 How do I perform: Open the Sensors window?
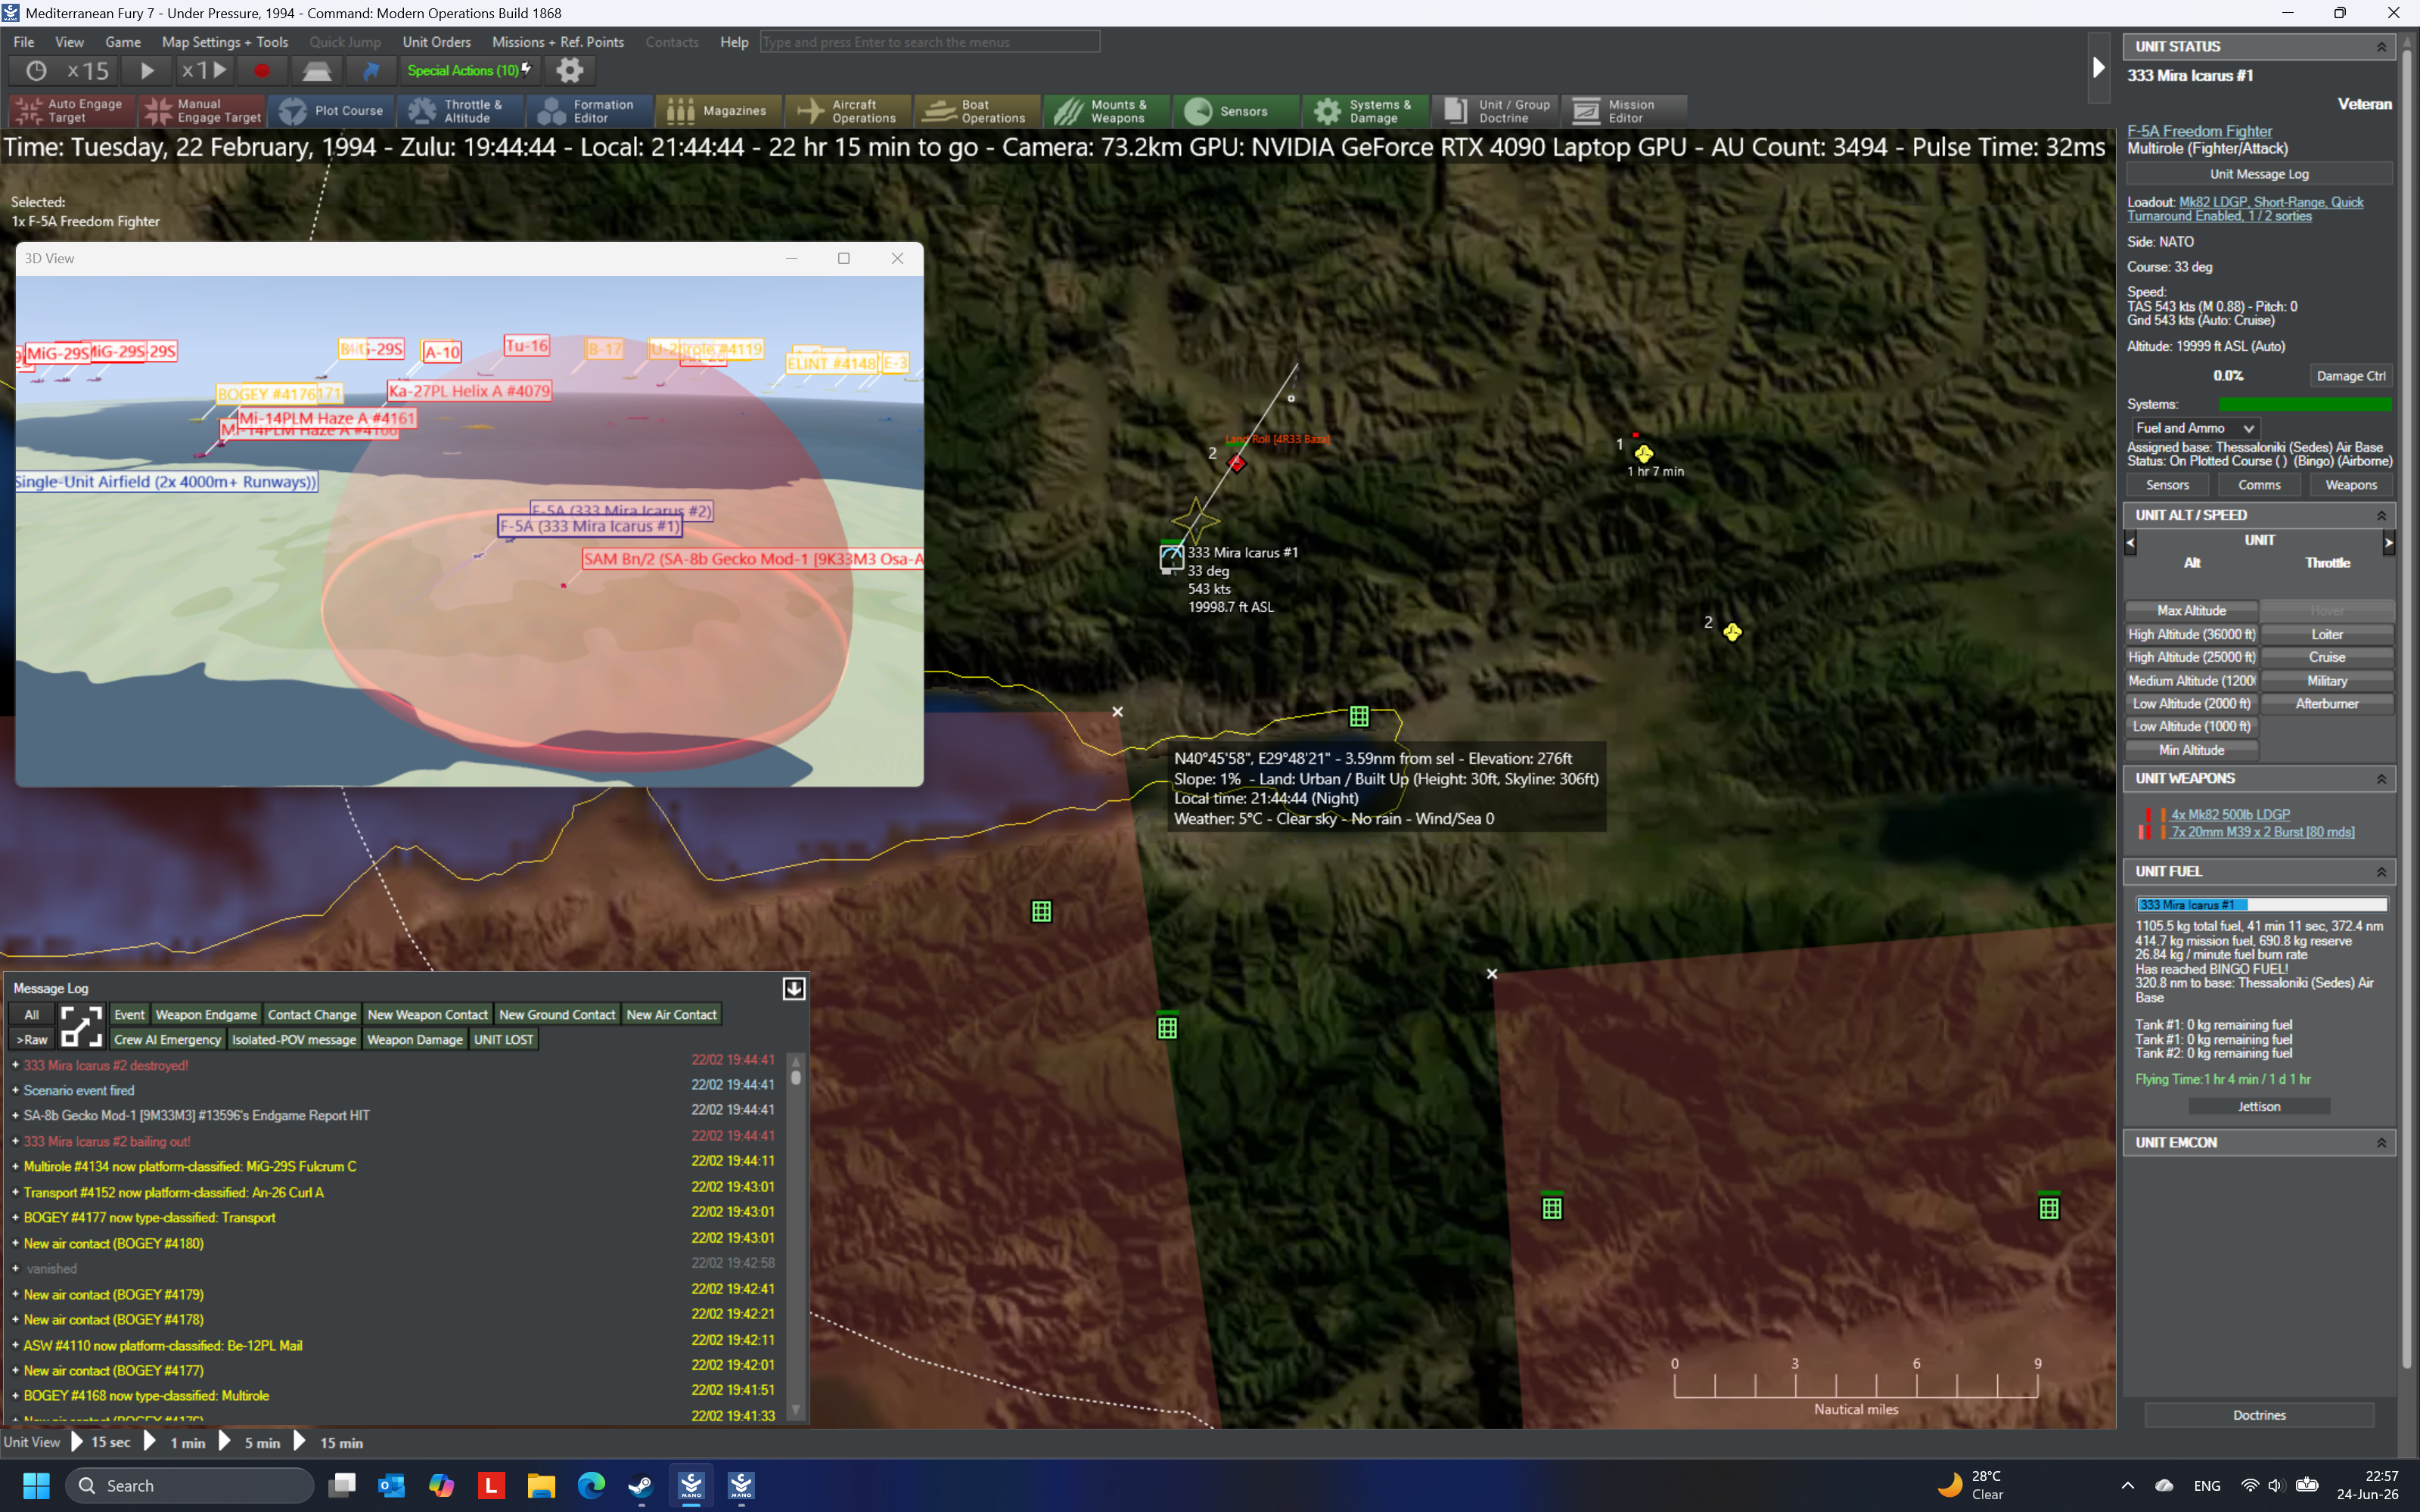[1237, 111]
